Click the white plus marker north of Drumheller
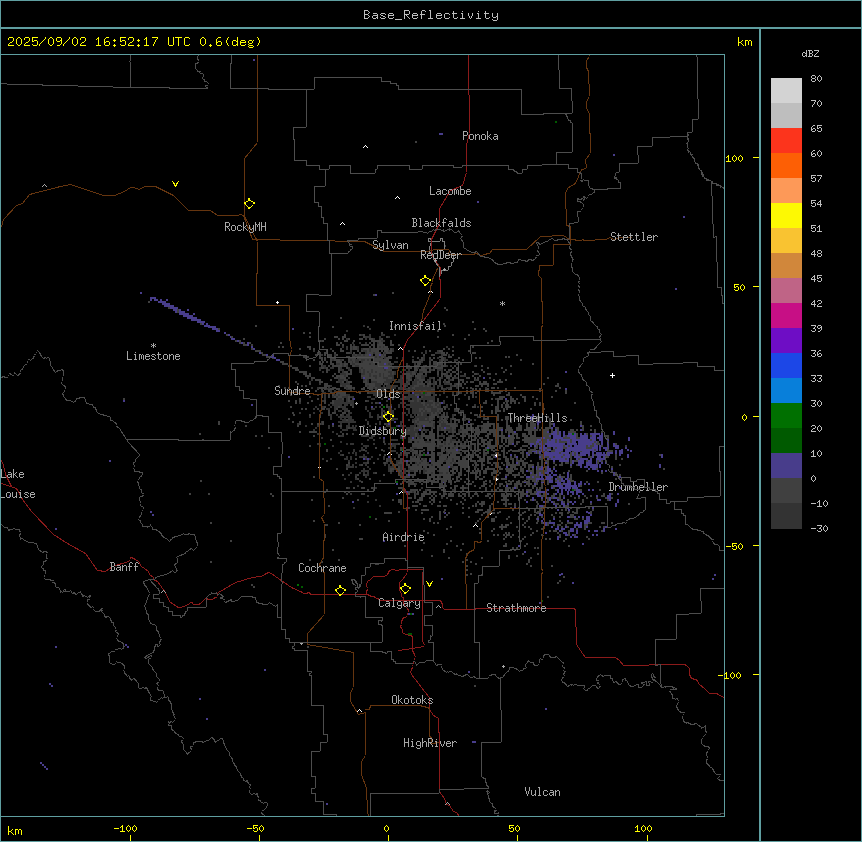The image size is (862, 842). click(x=612, y=375)
